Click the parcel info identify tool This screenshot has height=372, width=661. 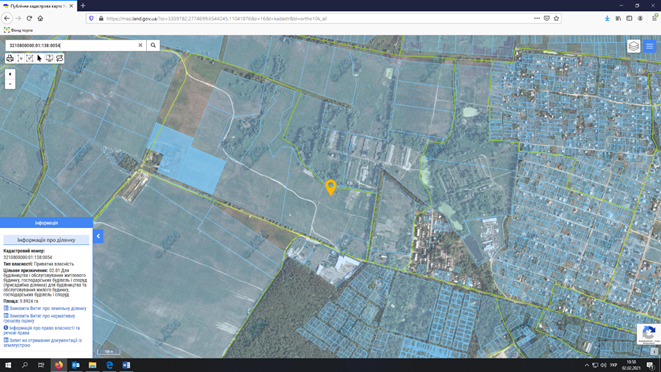coord(49,58)
